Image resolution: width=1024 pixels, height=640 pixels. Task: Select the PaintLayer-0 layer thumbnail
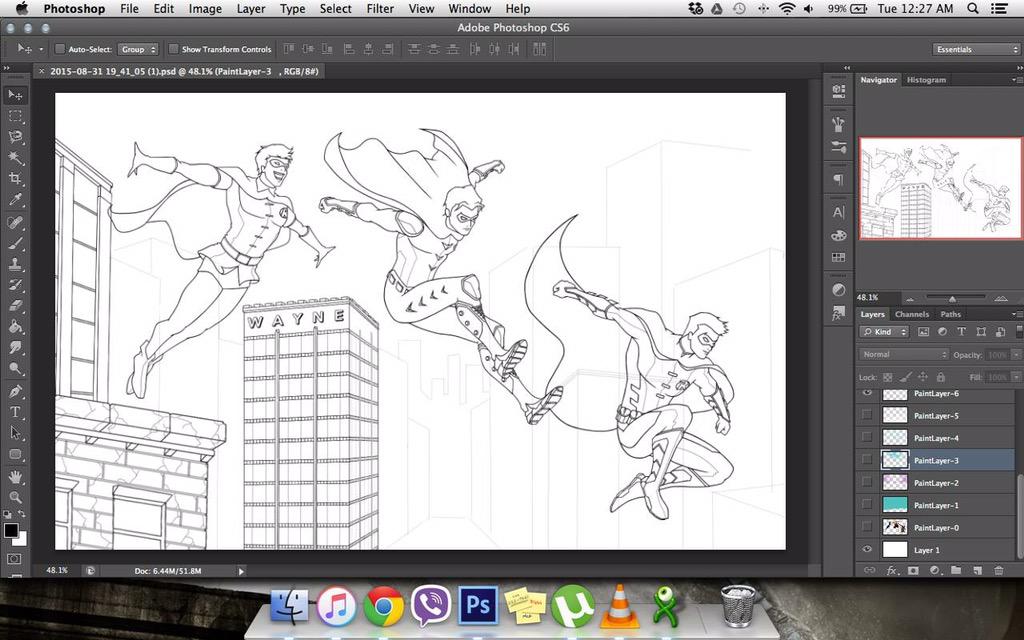(895, 527)
